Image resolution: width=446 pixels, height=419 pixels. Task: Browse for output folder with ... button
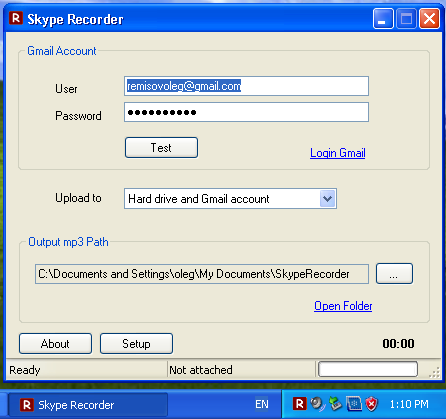point(394,274)
